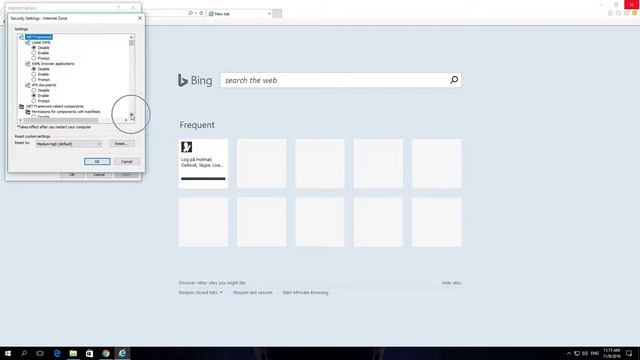
Task: Click the Internet Options help question mark
Action: [118, 8]
